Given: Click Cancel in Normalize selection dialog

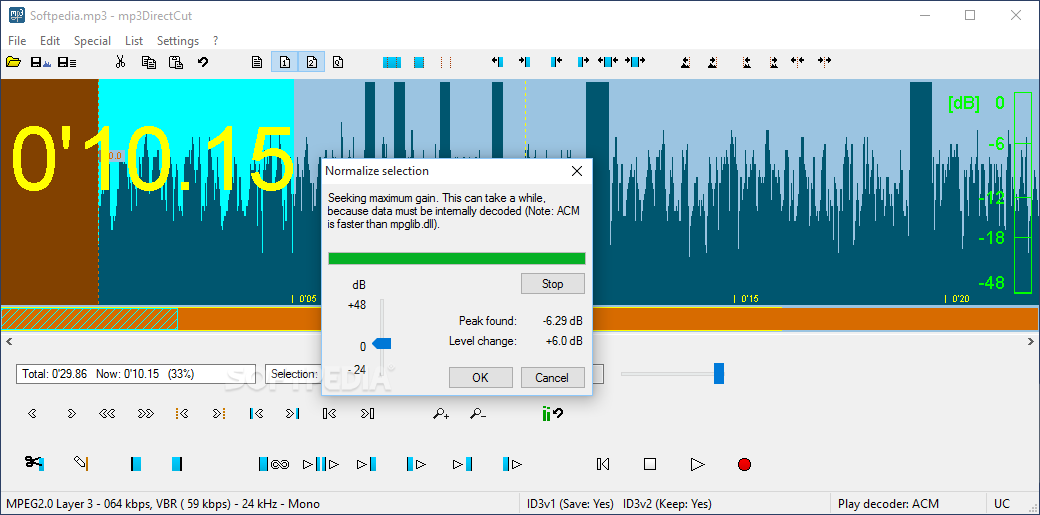Looking at the screenshot, I should click(552, 378).
